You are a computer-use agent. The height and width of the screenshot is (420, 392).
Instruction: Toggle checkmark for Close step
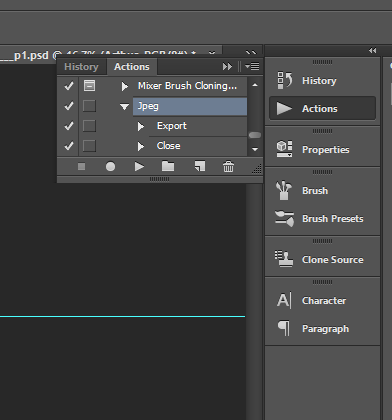[69, 146]
